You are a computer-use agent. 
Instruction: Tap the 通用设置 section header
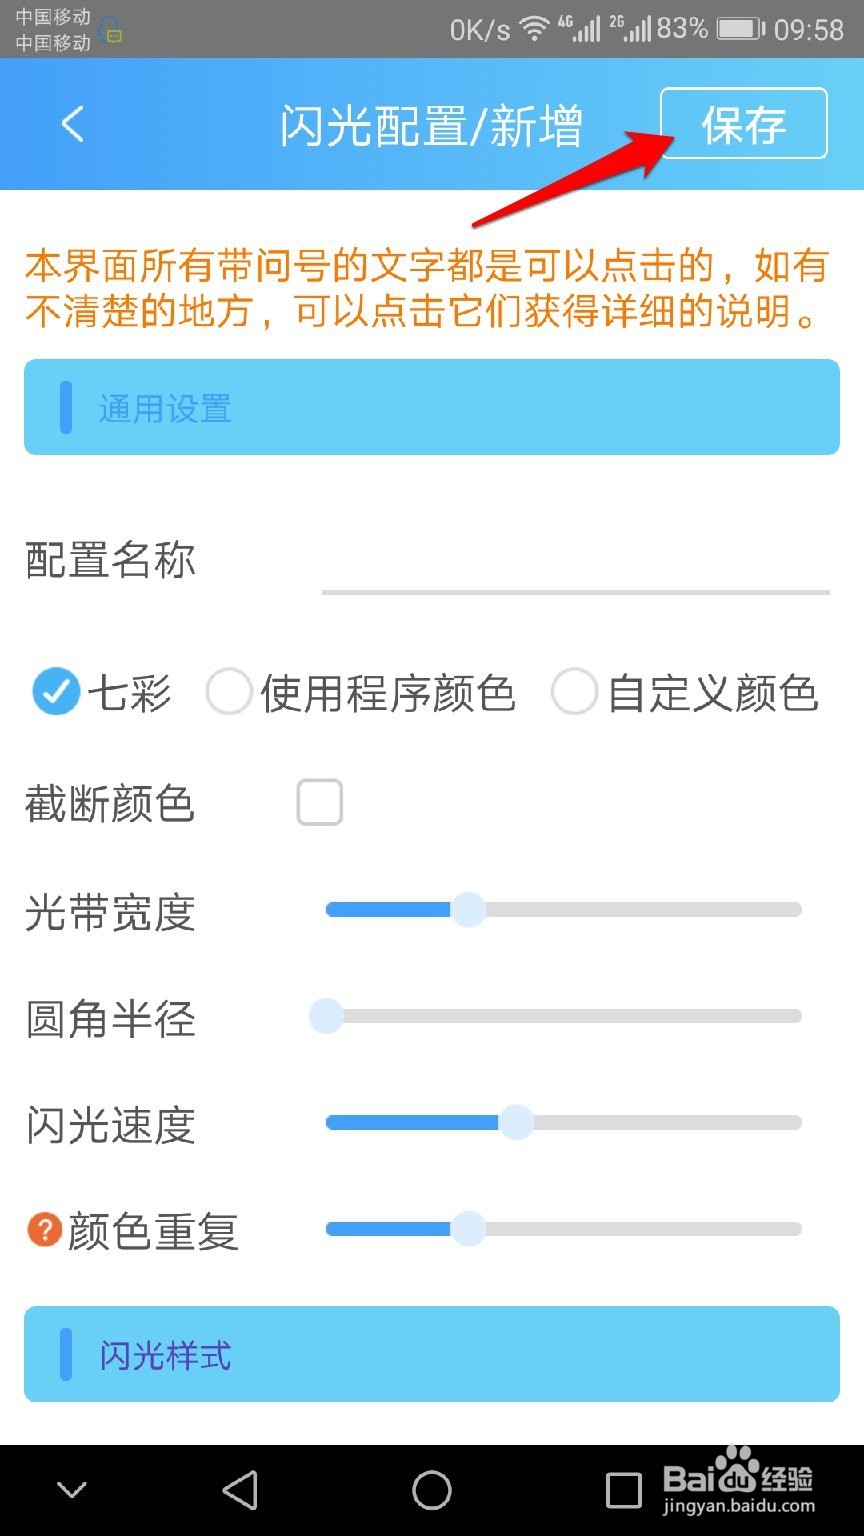432,407
